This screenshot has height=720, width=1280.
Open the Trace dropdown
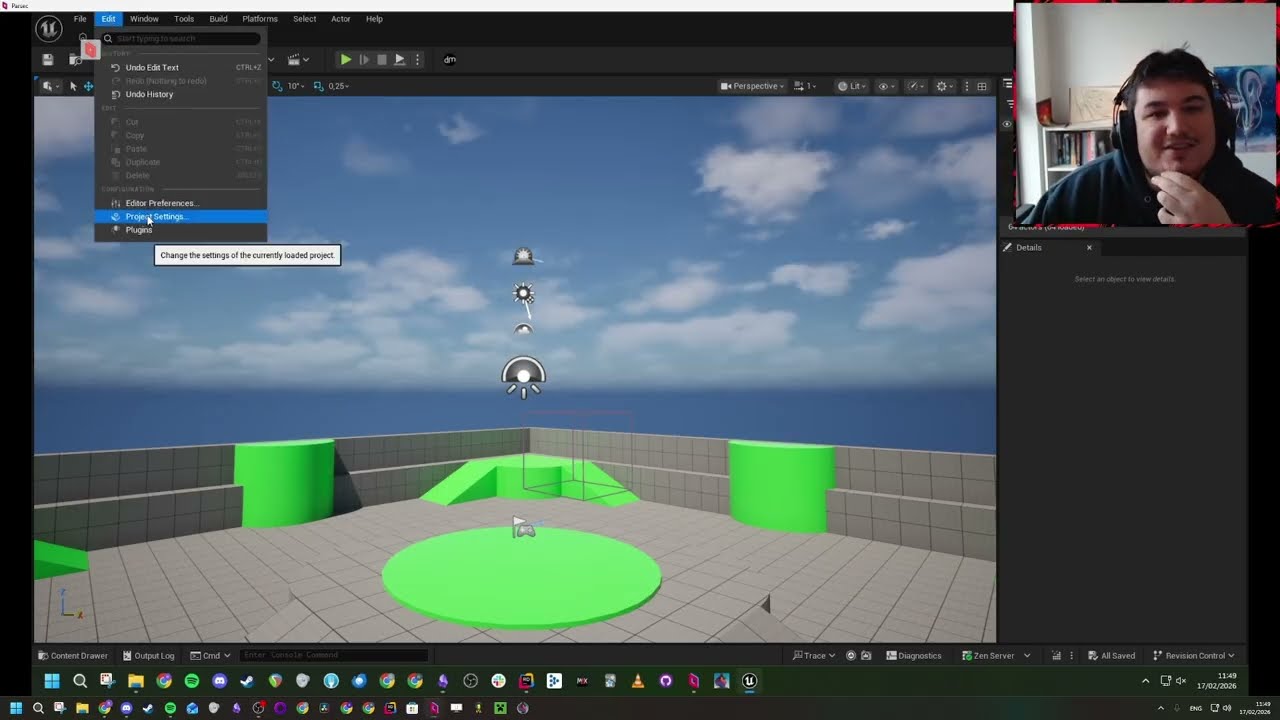pos(814,656)
